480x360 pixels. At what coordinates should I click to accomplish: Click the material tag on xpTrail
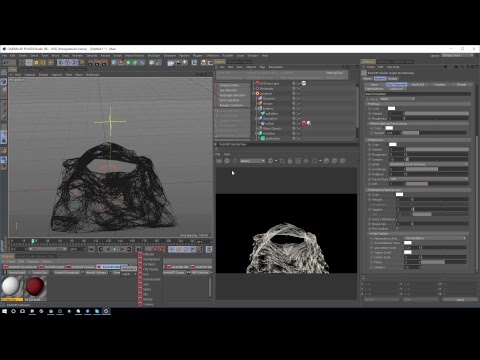309,123
